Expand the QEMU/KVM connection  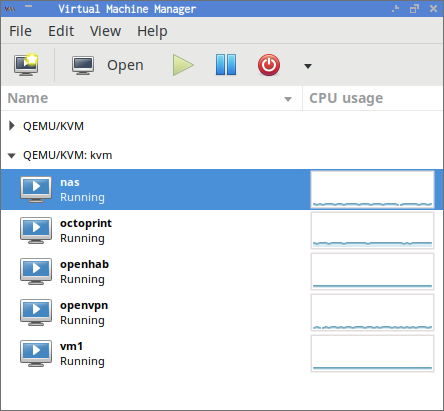pyautogui.click(x=12, y=126)
